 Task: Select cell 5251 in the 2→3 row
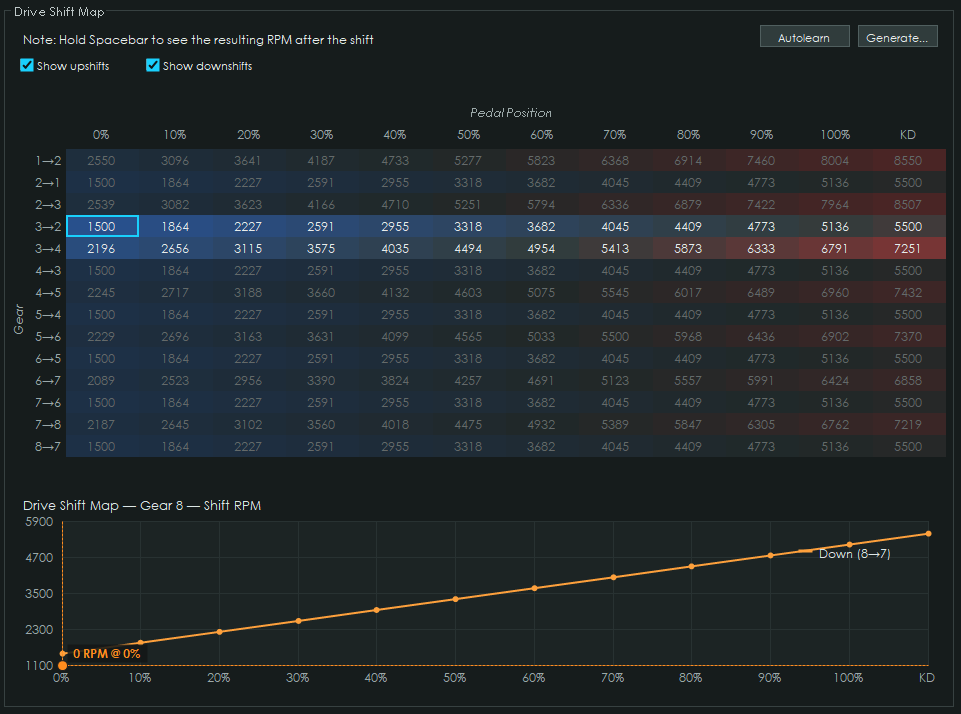468,205
